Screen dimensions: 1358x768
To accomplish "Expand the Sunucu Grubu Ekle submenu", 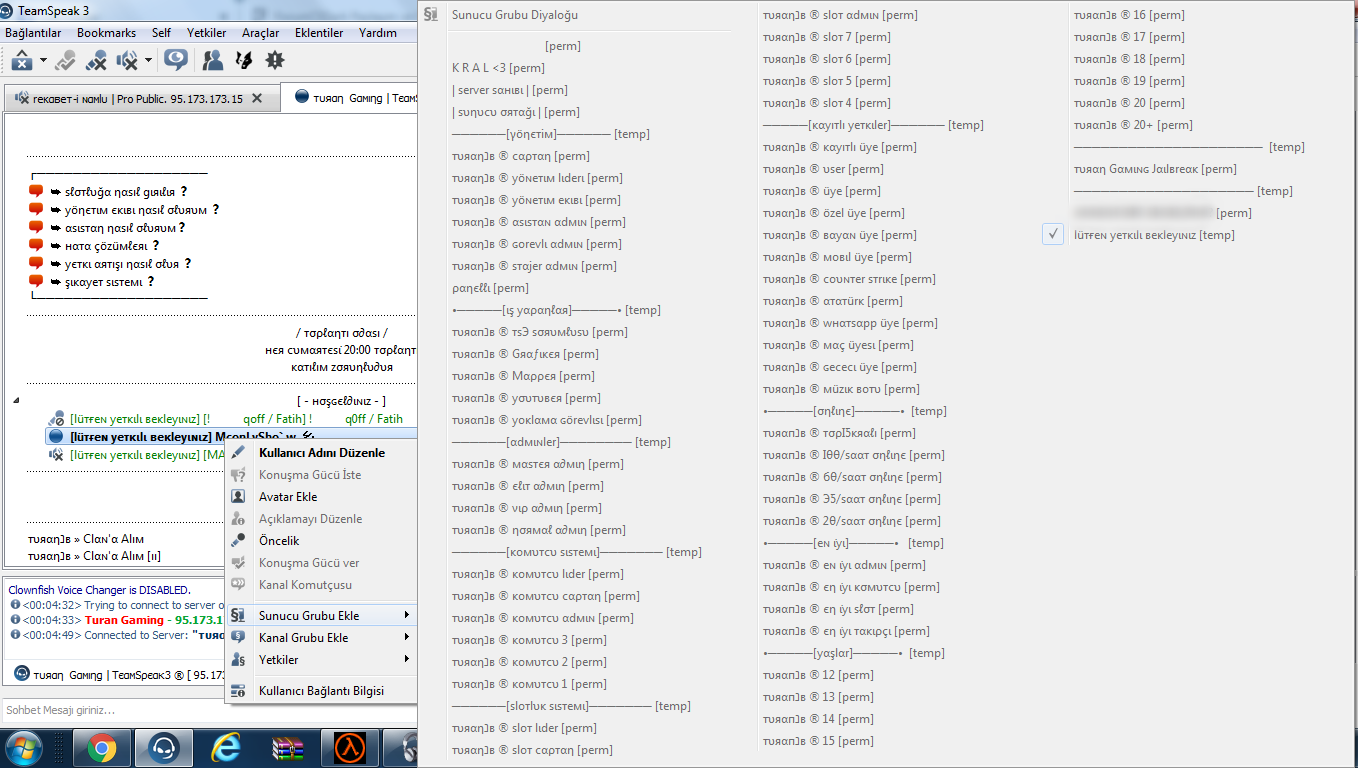I will click(321, 616).
